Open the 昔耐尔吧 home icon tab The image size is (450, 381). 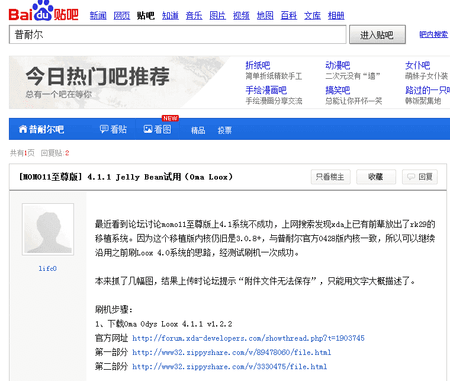pos(41,129)
